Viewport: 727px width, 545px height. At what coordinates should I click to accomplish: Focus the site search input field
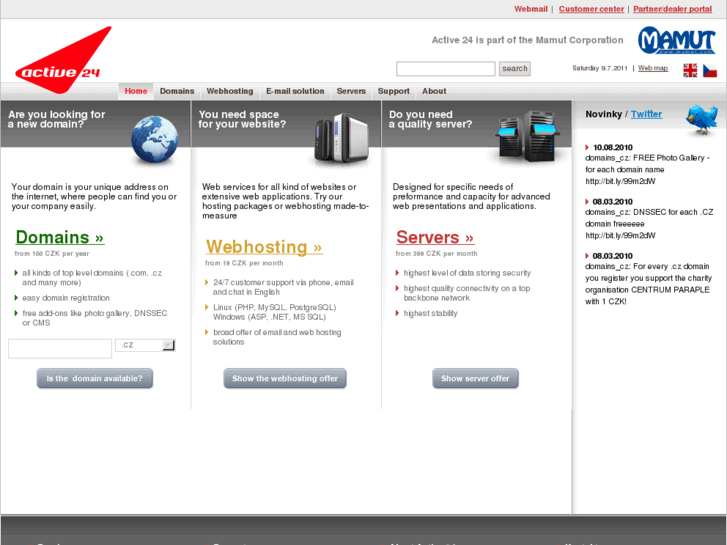[446, 69]
